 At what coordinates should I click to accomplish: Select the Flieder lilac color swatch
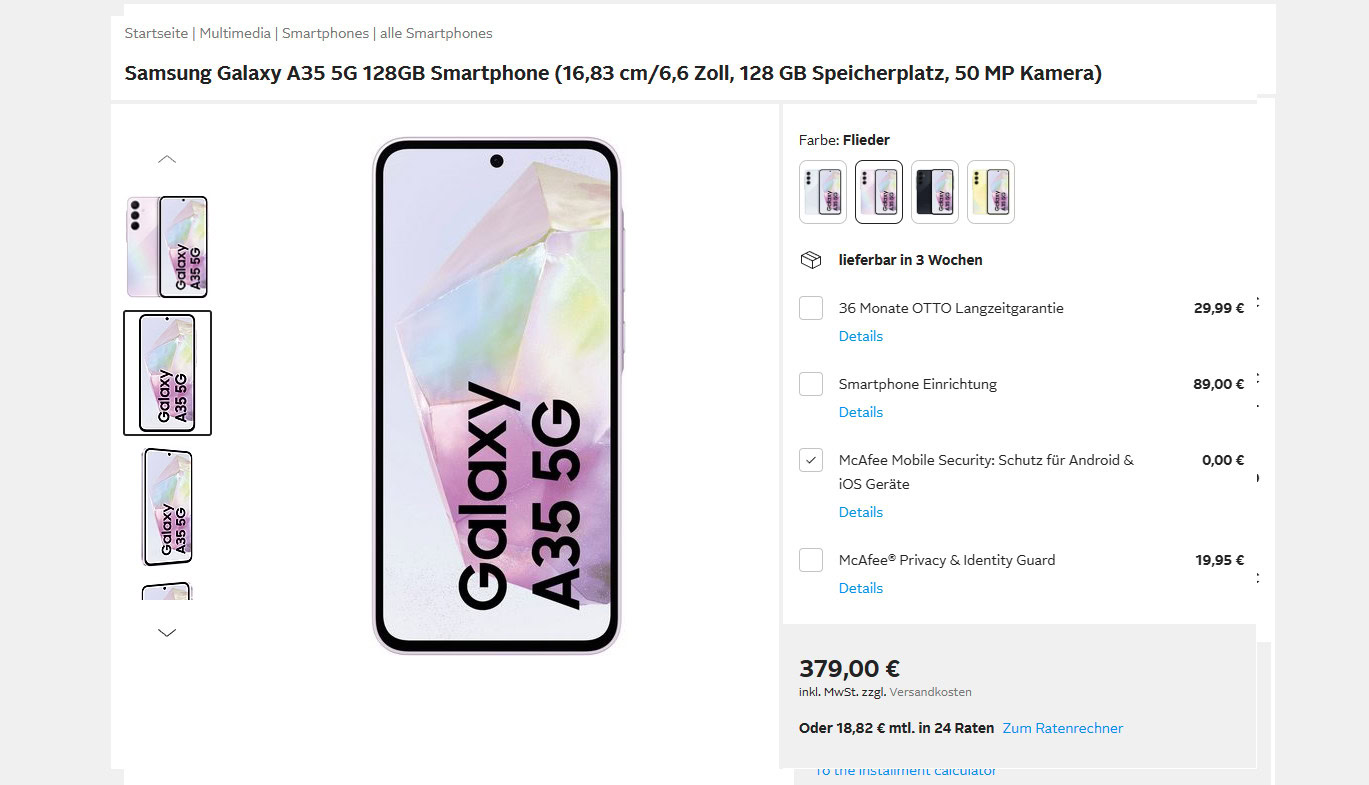pyautogui.click(x=879, y=192)
